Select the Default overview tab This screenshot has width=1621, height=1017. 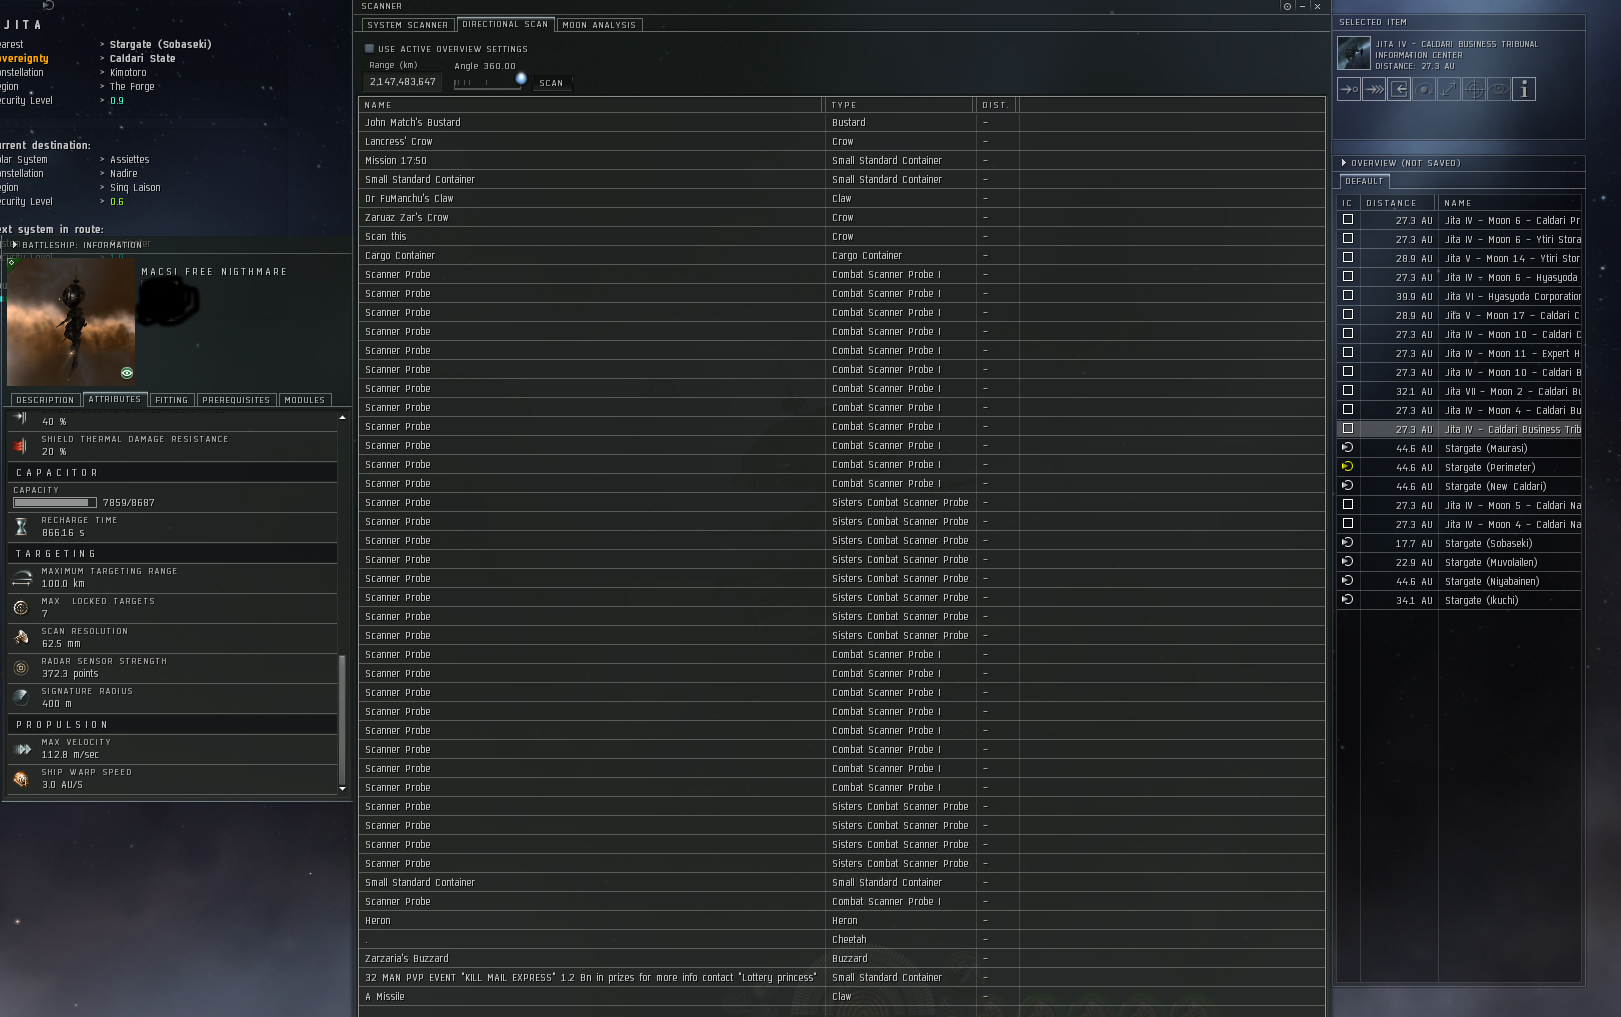tap(1364, 181)
